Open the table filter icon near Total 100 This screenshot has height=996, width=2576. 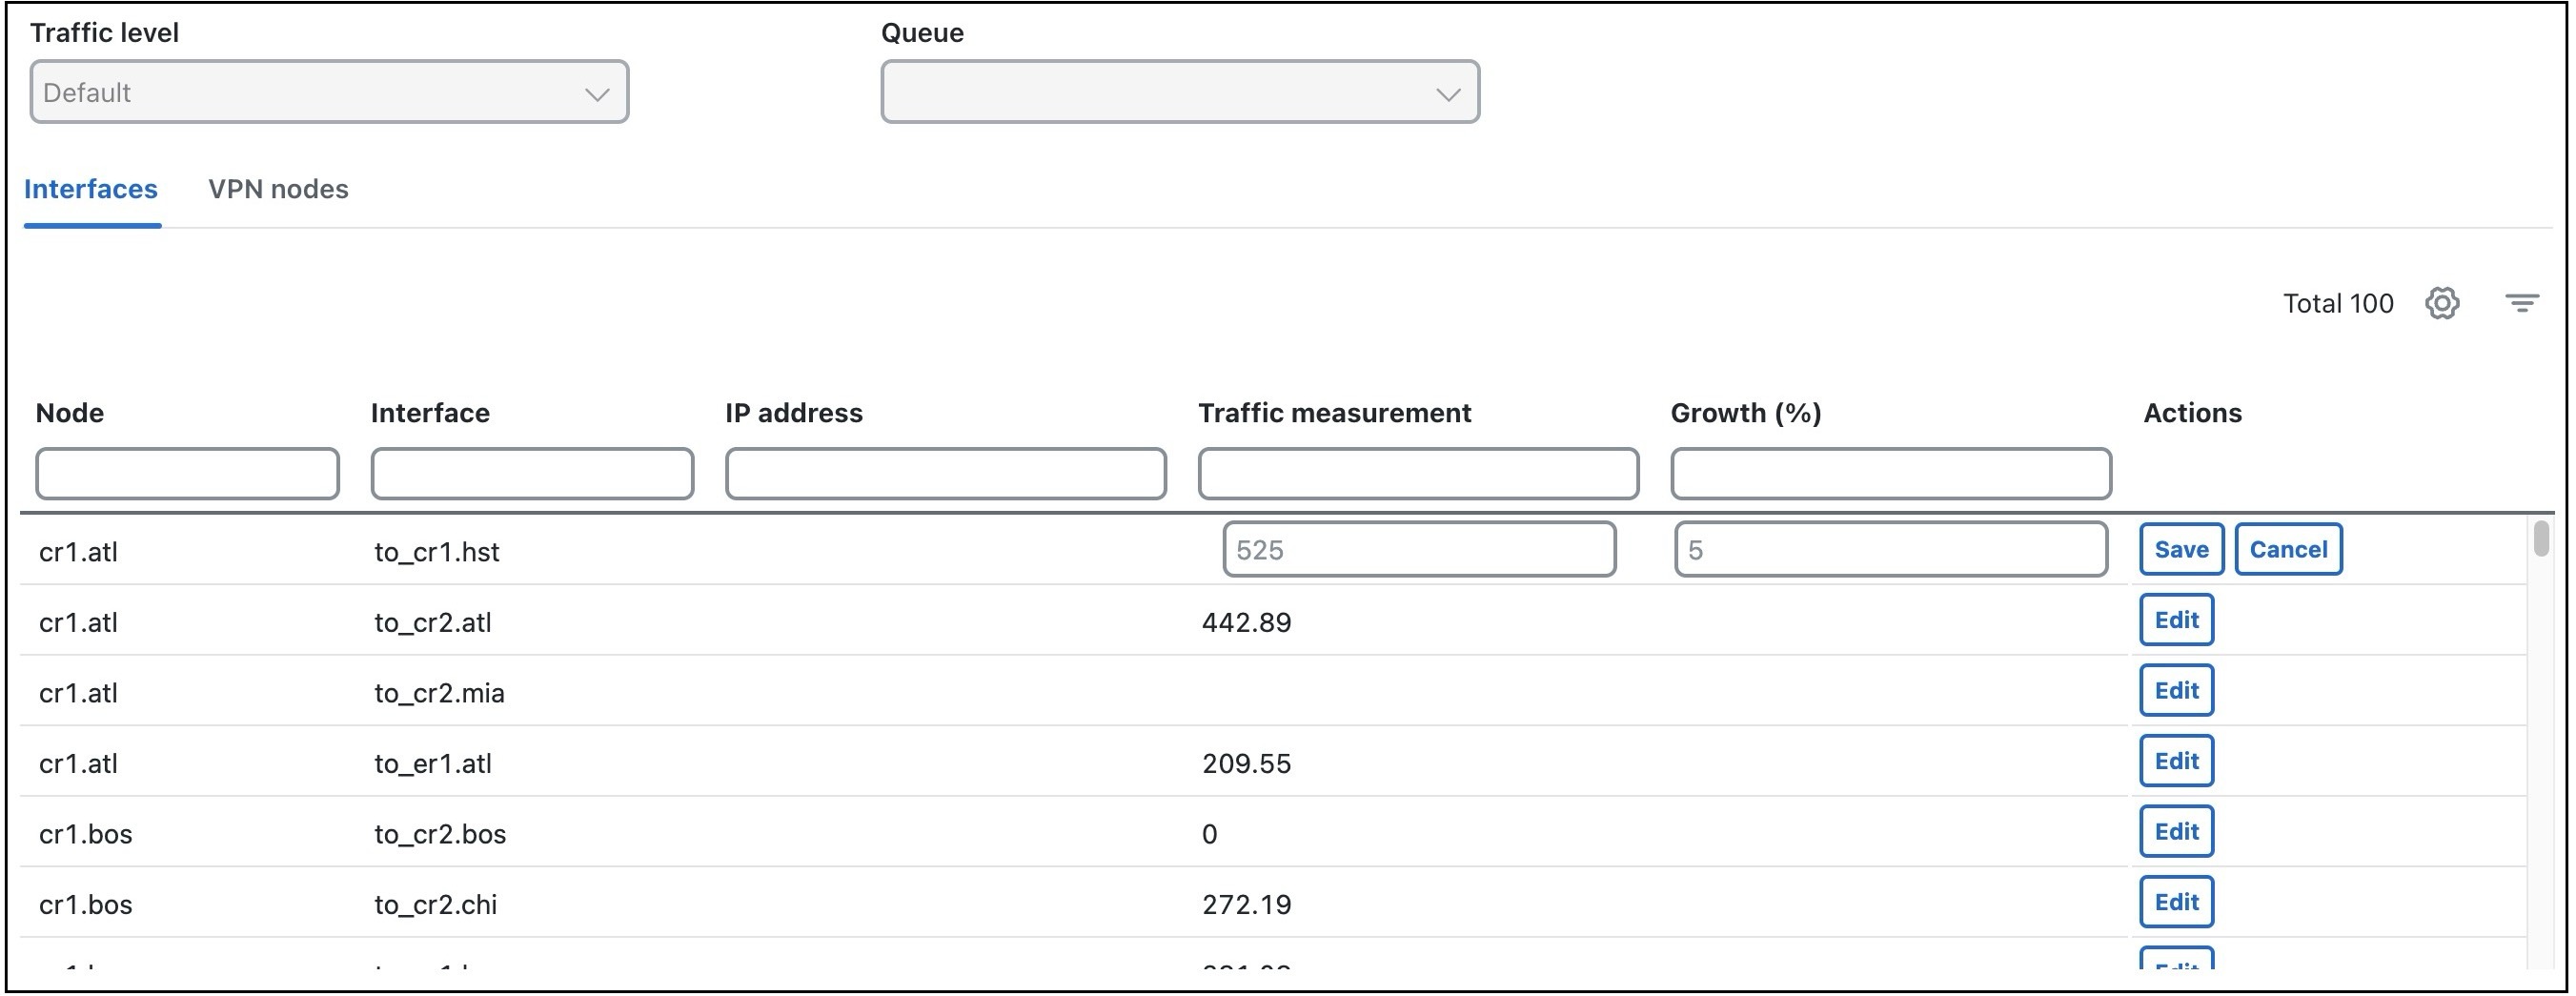[2522, 303]
